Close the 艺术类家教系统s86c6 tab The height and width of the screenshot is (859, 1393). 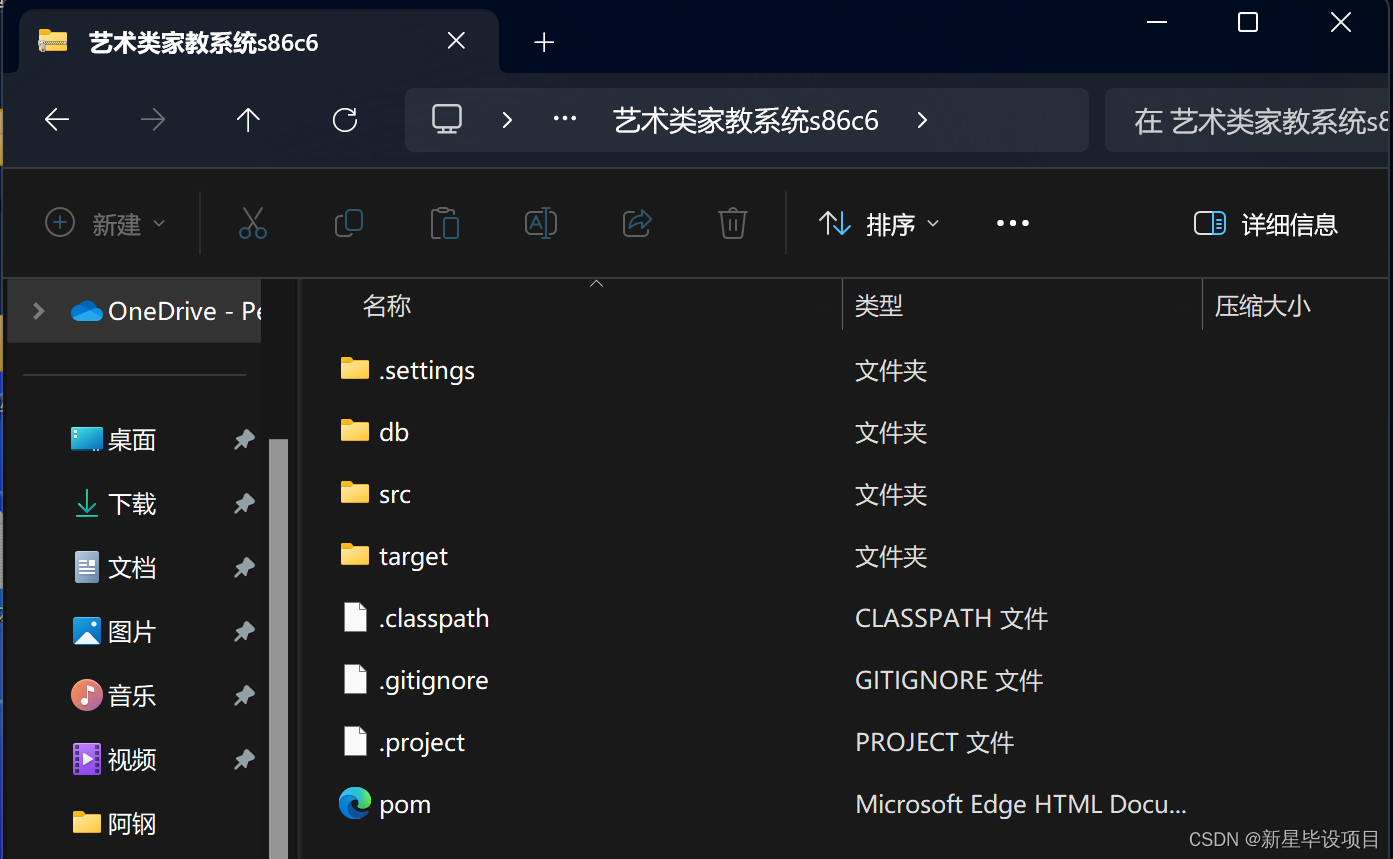[x=456, y=41]
